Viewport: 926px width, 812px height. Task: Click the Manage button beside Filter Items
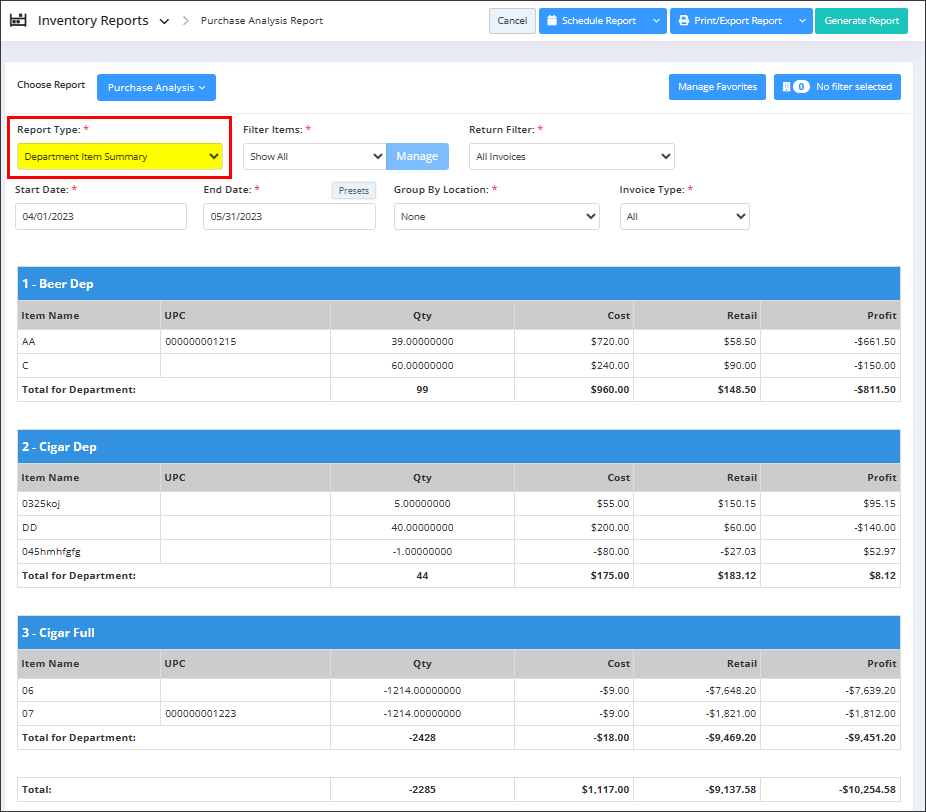pyautogui.click(x=418, y=156)
